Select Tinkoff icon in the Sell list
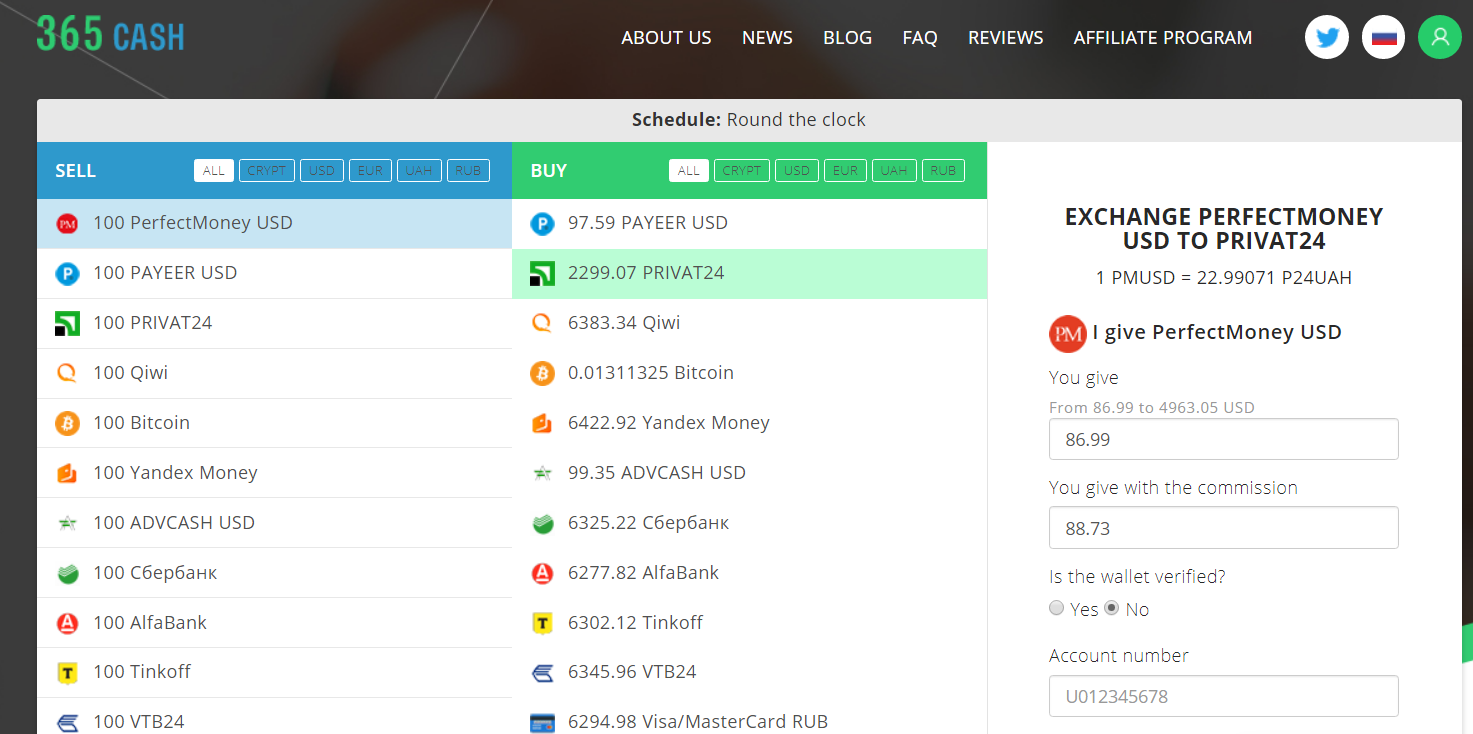The height and width of the screenshot is (734, 1473). tap(67, 672)
